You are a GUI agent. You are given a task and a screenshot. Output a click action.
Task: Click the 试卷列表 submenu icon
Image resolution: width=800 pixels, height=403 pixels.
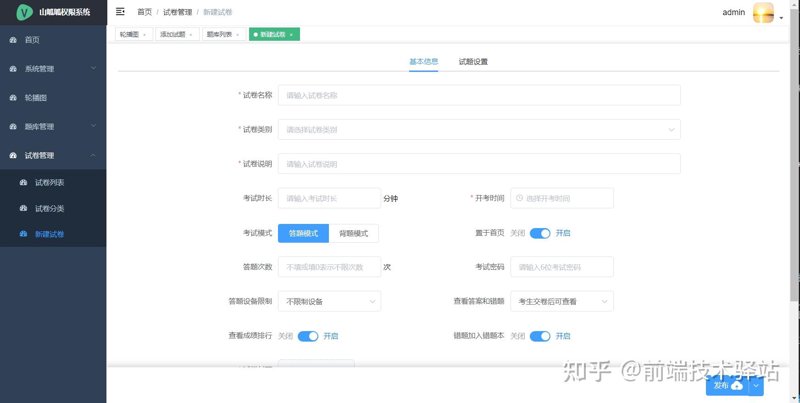[23, 182]
